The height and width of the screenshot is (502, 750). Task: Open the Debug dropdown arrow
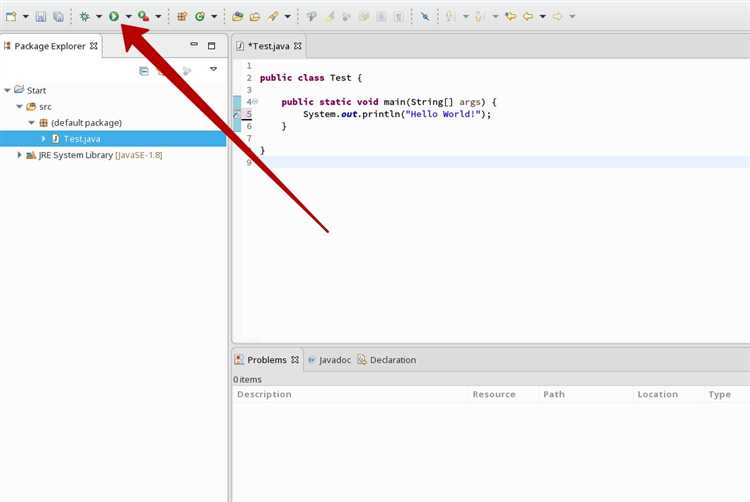[x=98, y=16]
